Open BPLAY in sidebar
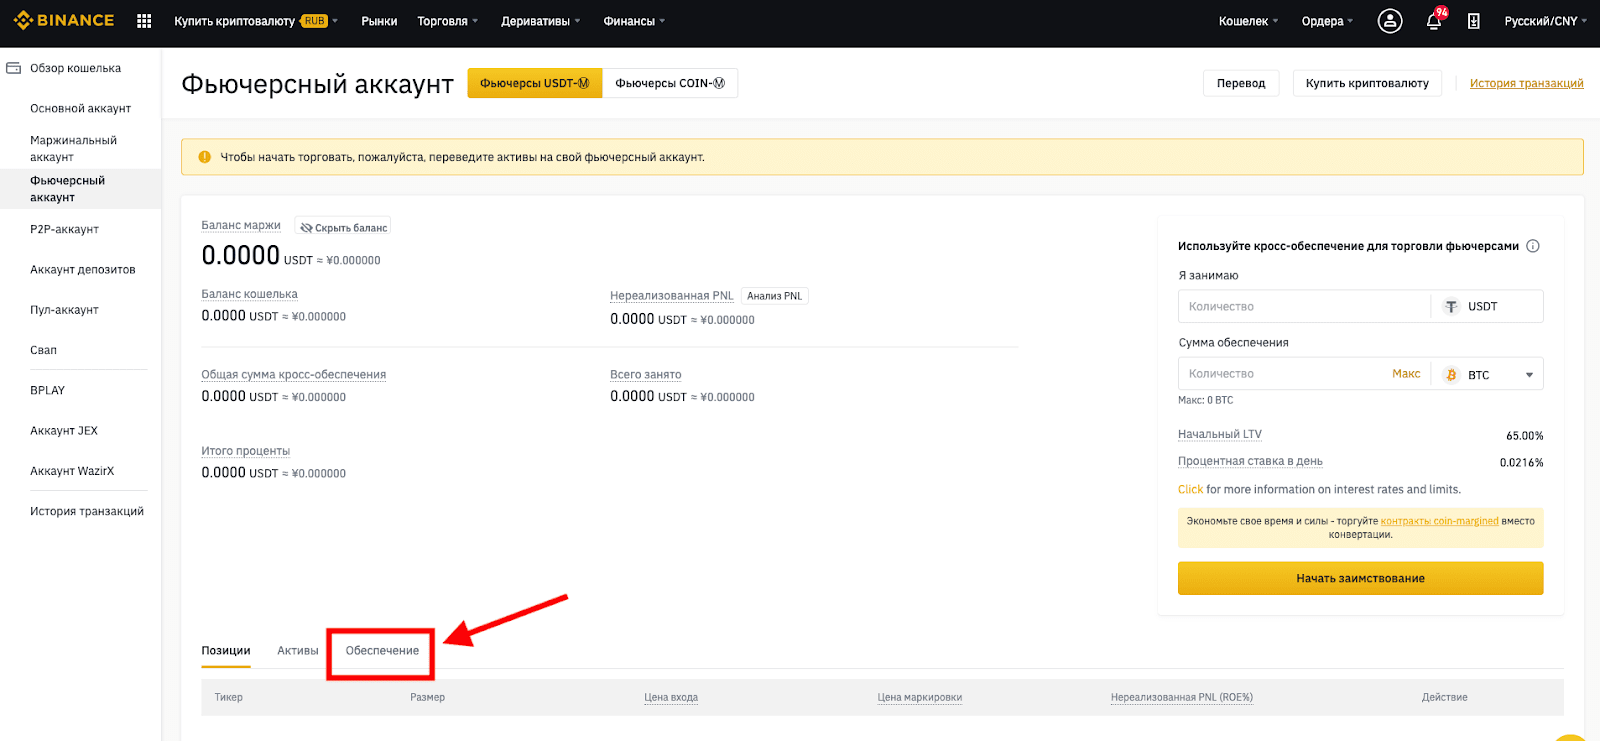The image size is (1600, 741). 47,390
